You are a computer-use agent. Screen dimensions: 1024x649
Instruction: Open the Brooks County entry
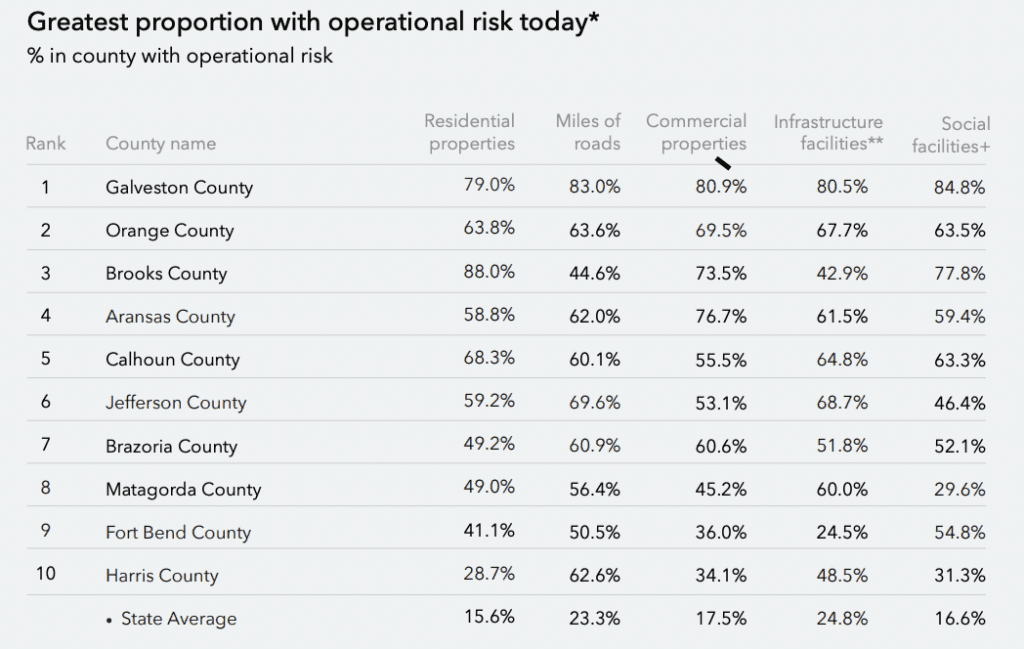tap(166, 273)
